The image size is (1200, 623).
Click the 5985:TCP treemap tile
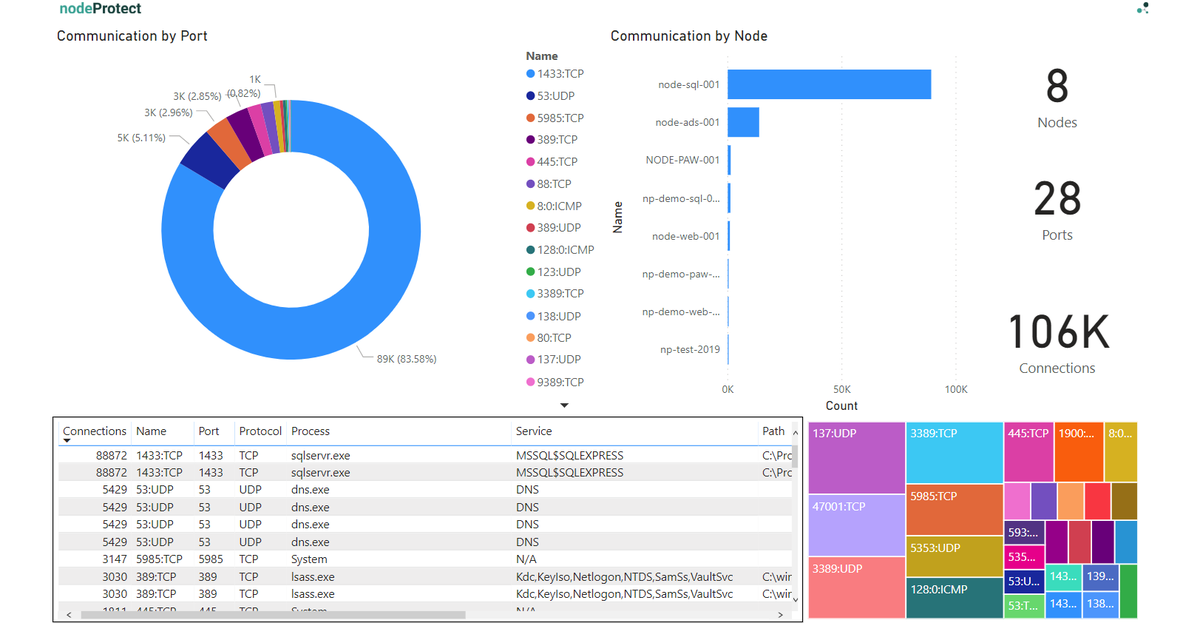[955, 510]
